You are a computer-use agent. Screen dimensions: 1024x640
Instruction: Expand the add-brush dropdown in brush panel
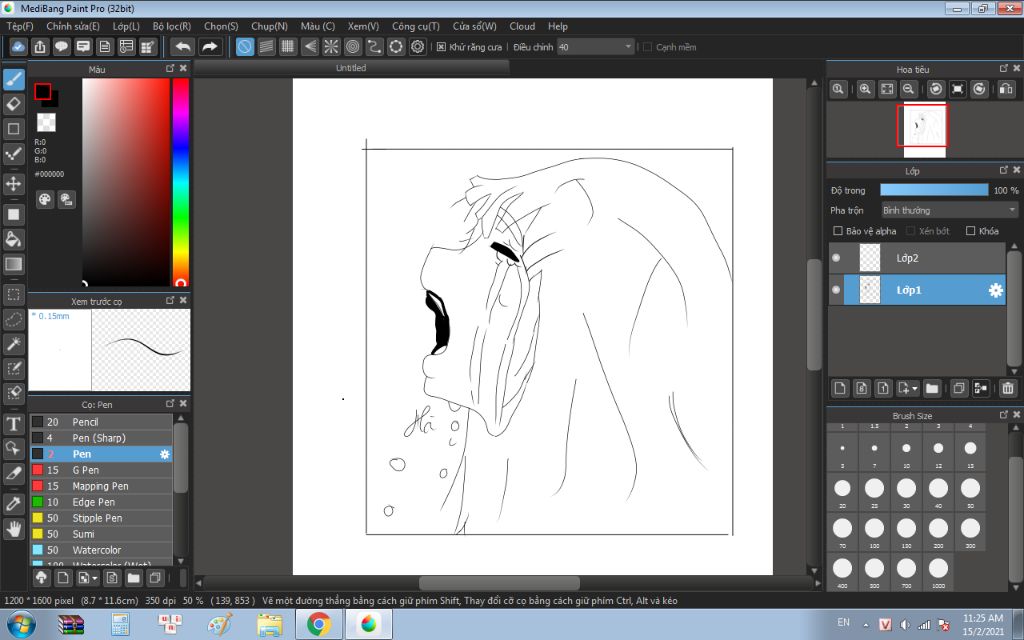click(95, 578)
